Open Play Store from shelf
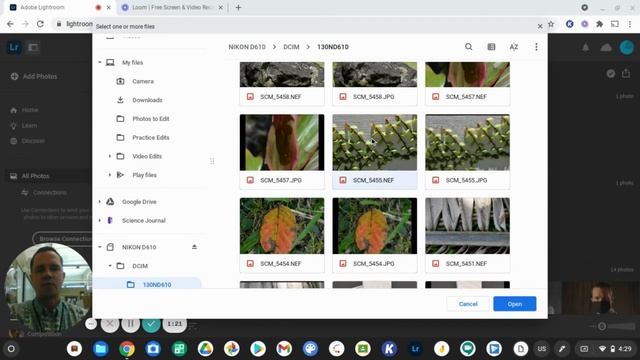The image size is (640, 360). pos(258,349)
